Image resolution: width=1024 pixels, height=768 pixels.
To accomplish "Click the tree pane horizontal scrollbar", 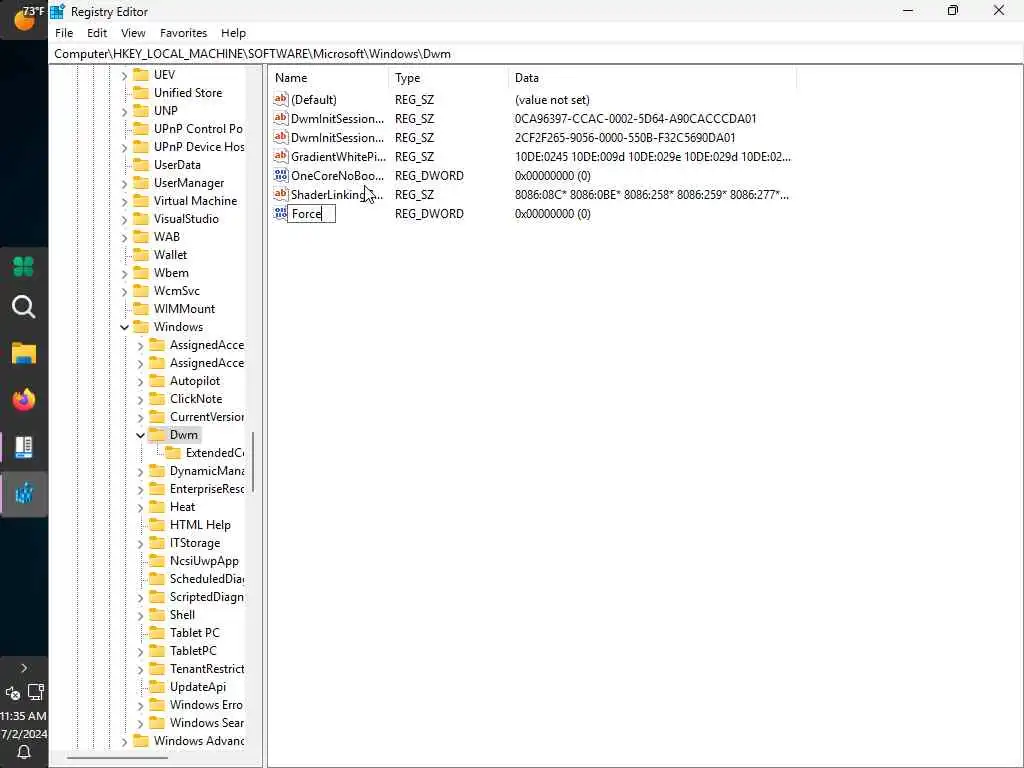I will (118, 758).
